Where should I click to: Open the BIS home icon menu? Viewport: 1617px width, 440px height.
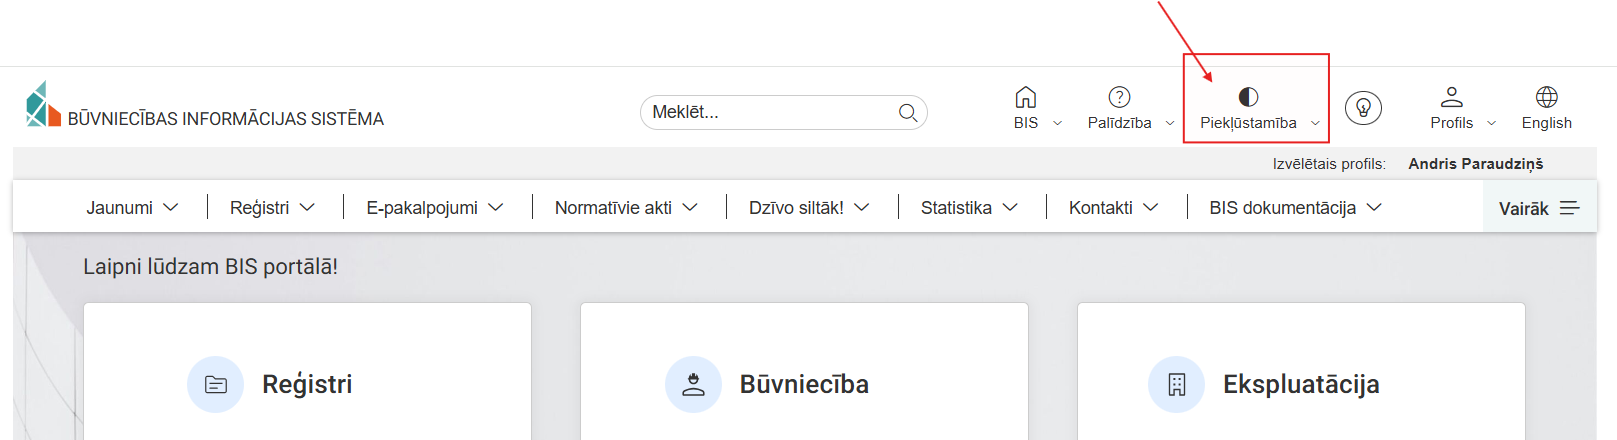tap(1026, 97)
